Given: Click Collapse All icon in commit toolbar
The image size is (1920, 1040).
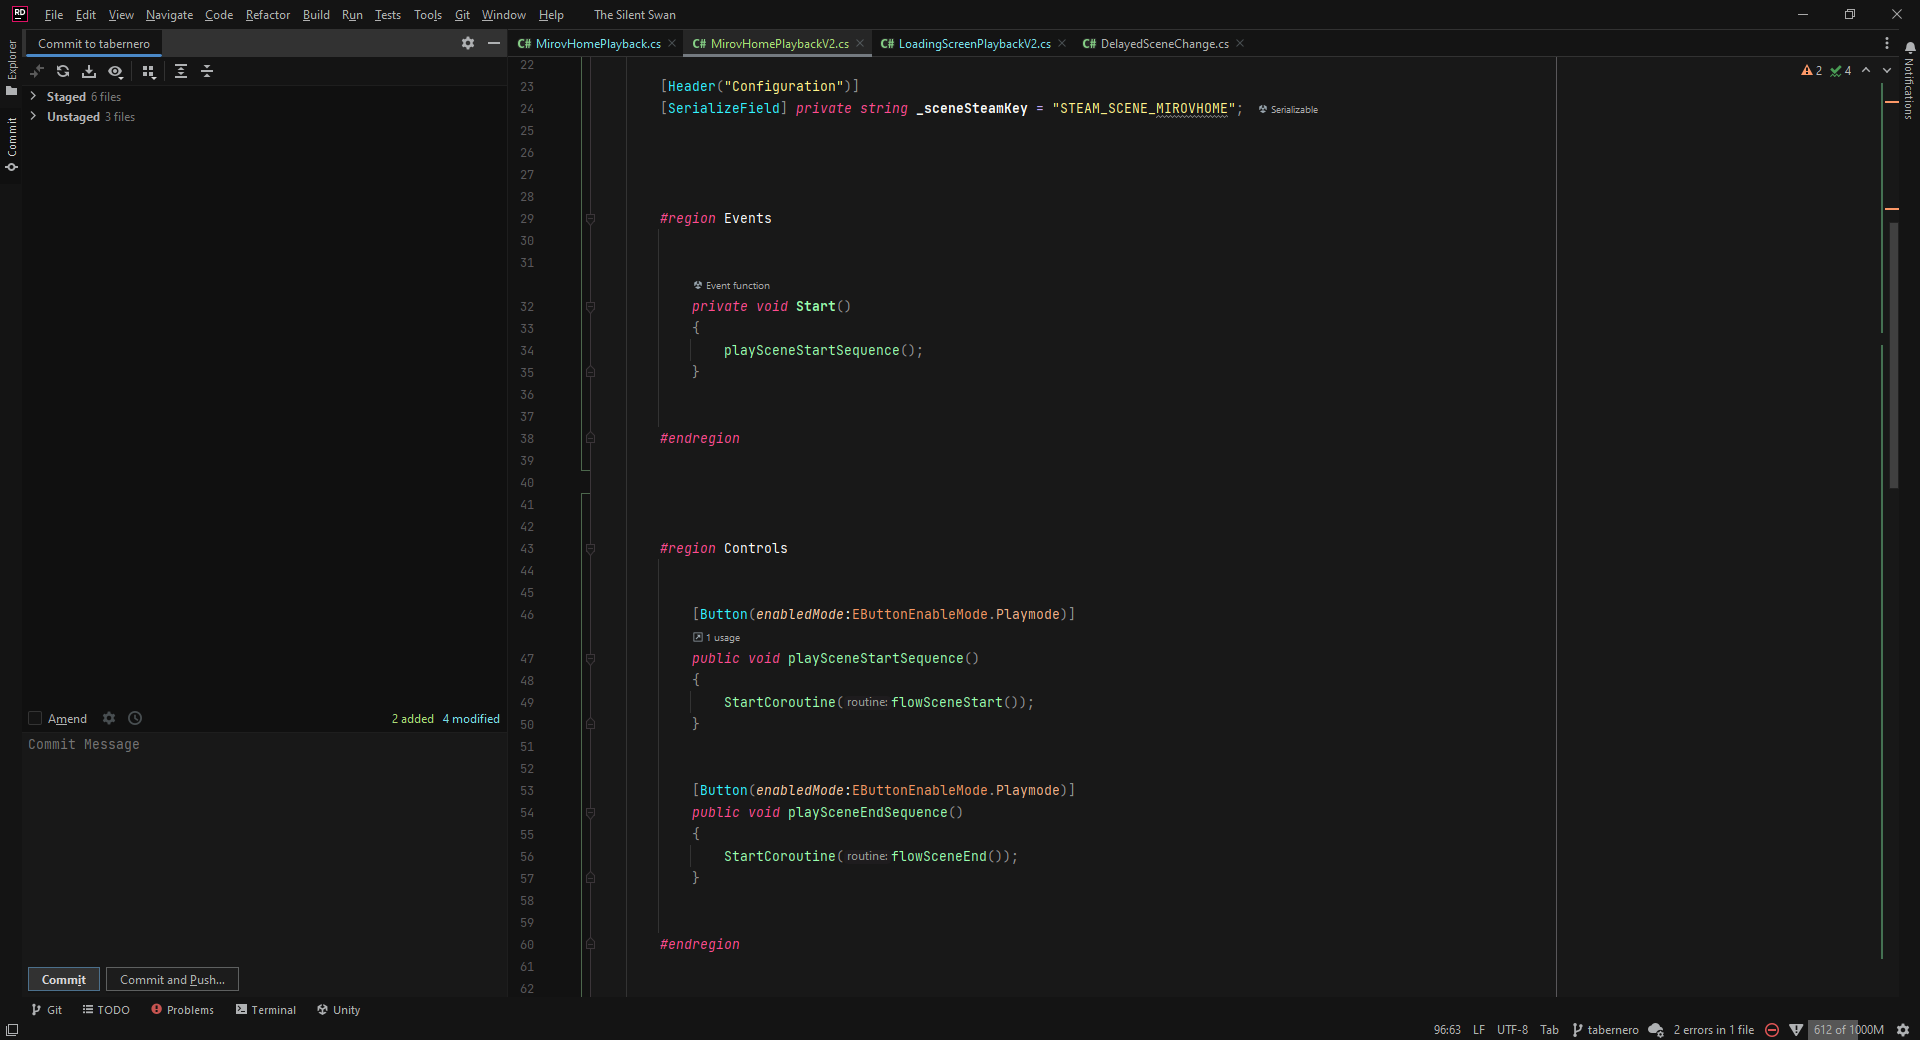Looking at the screenshot, I should [207, 71].
